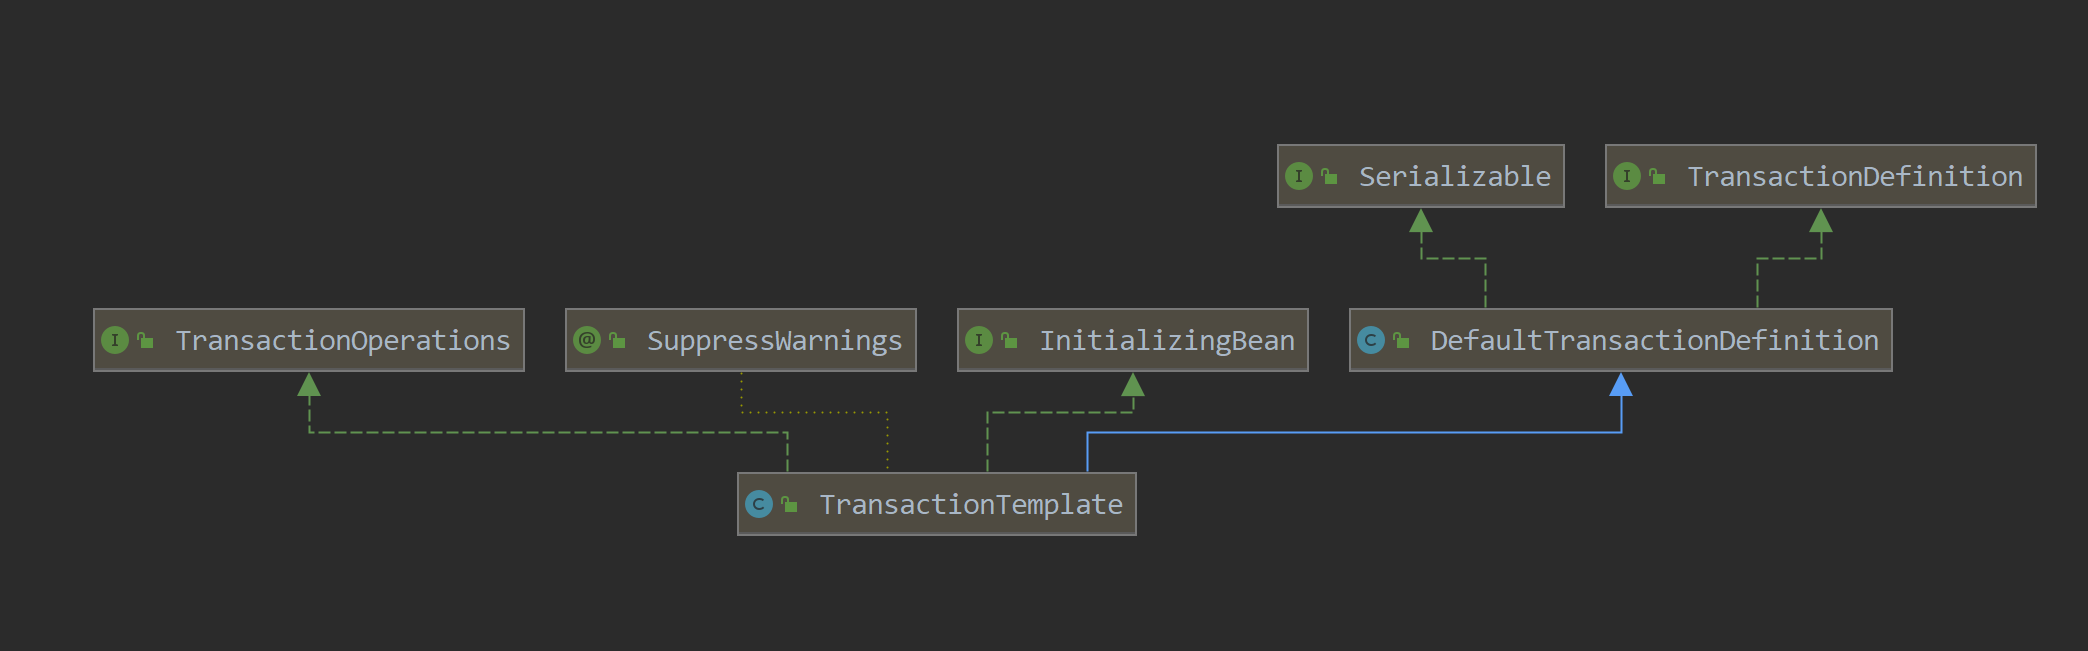Viewport: 2088px width, 651px height.
Task: Select the DefaultTransactionDefinition class label
Action: [1654, 341]
